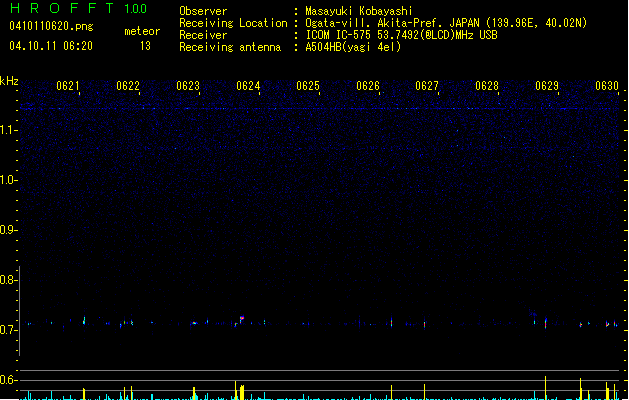Click the 1.1 kHz axis label
Image resolution: width=629 pixels, height=400 pixels.
[x=7, y=130]
